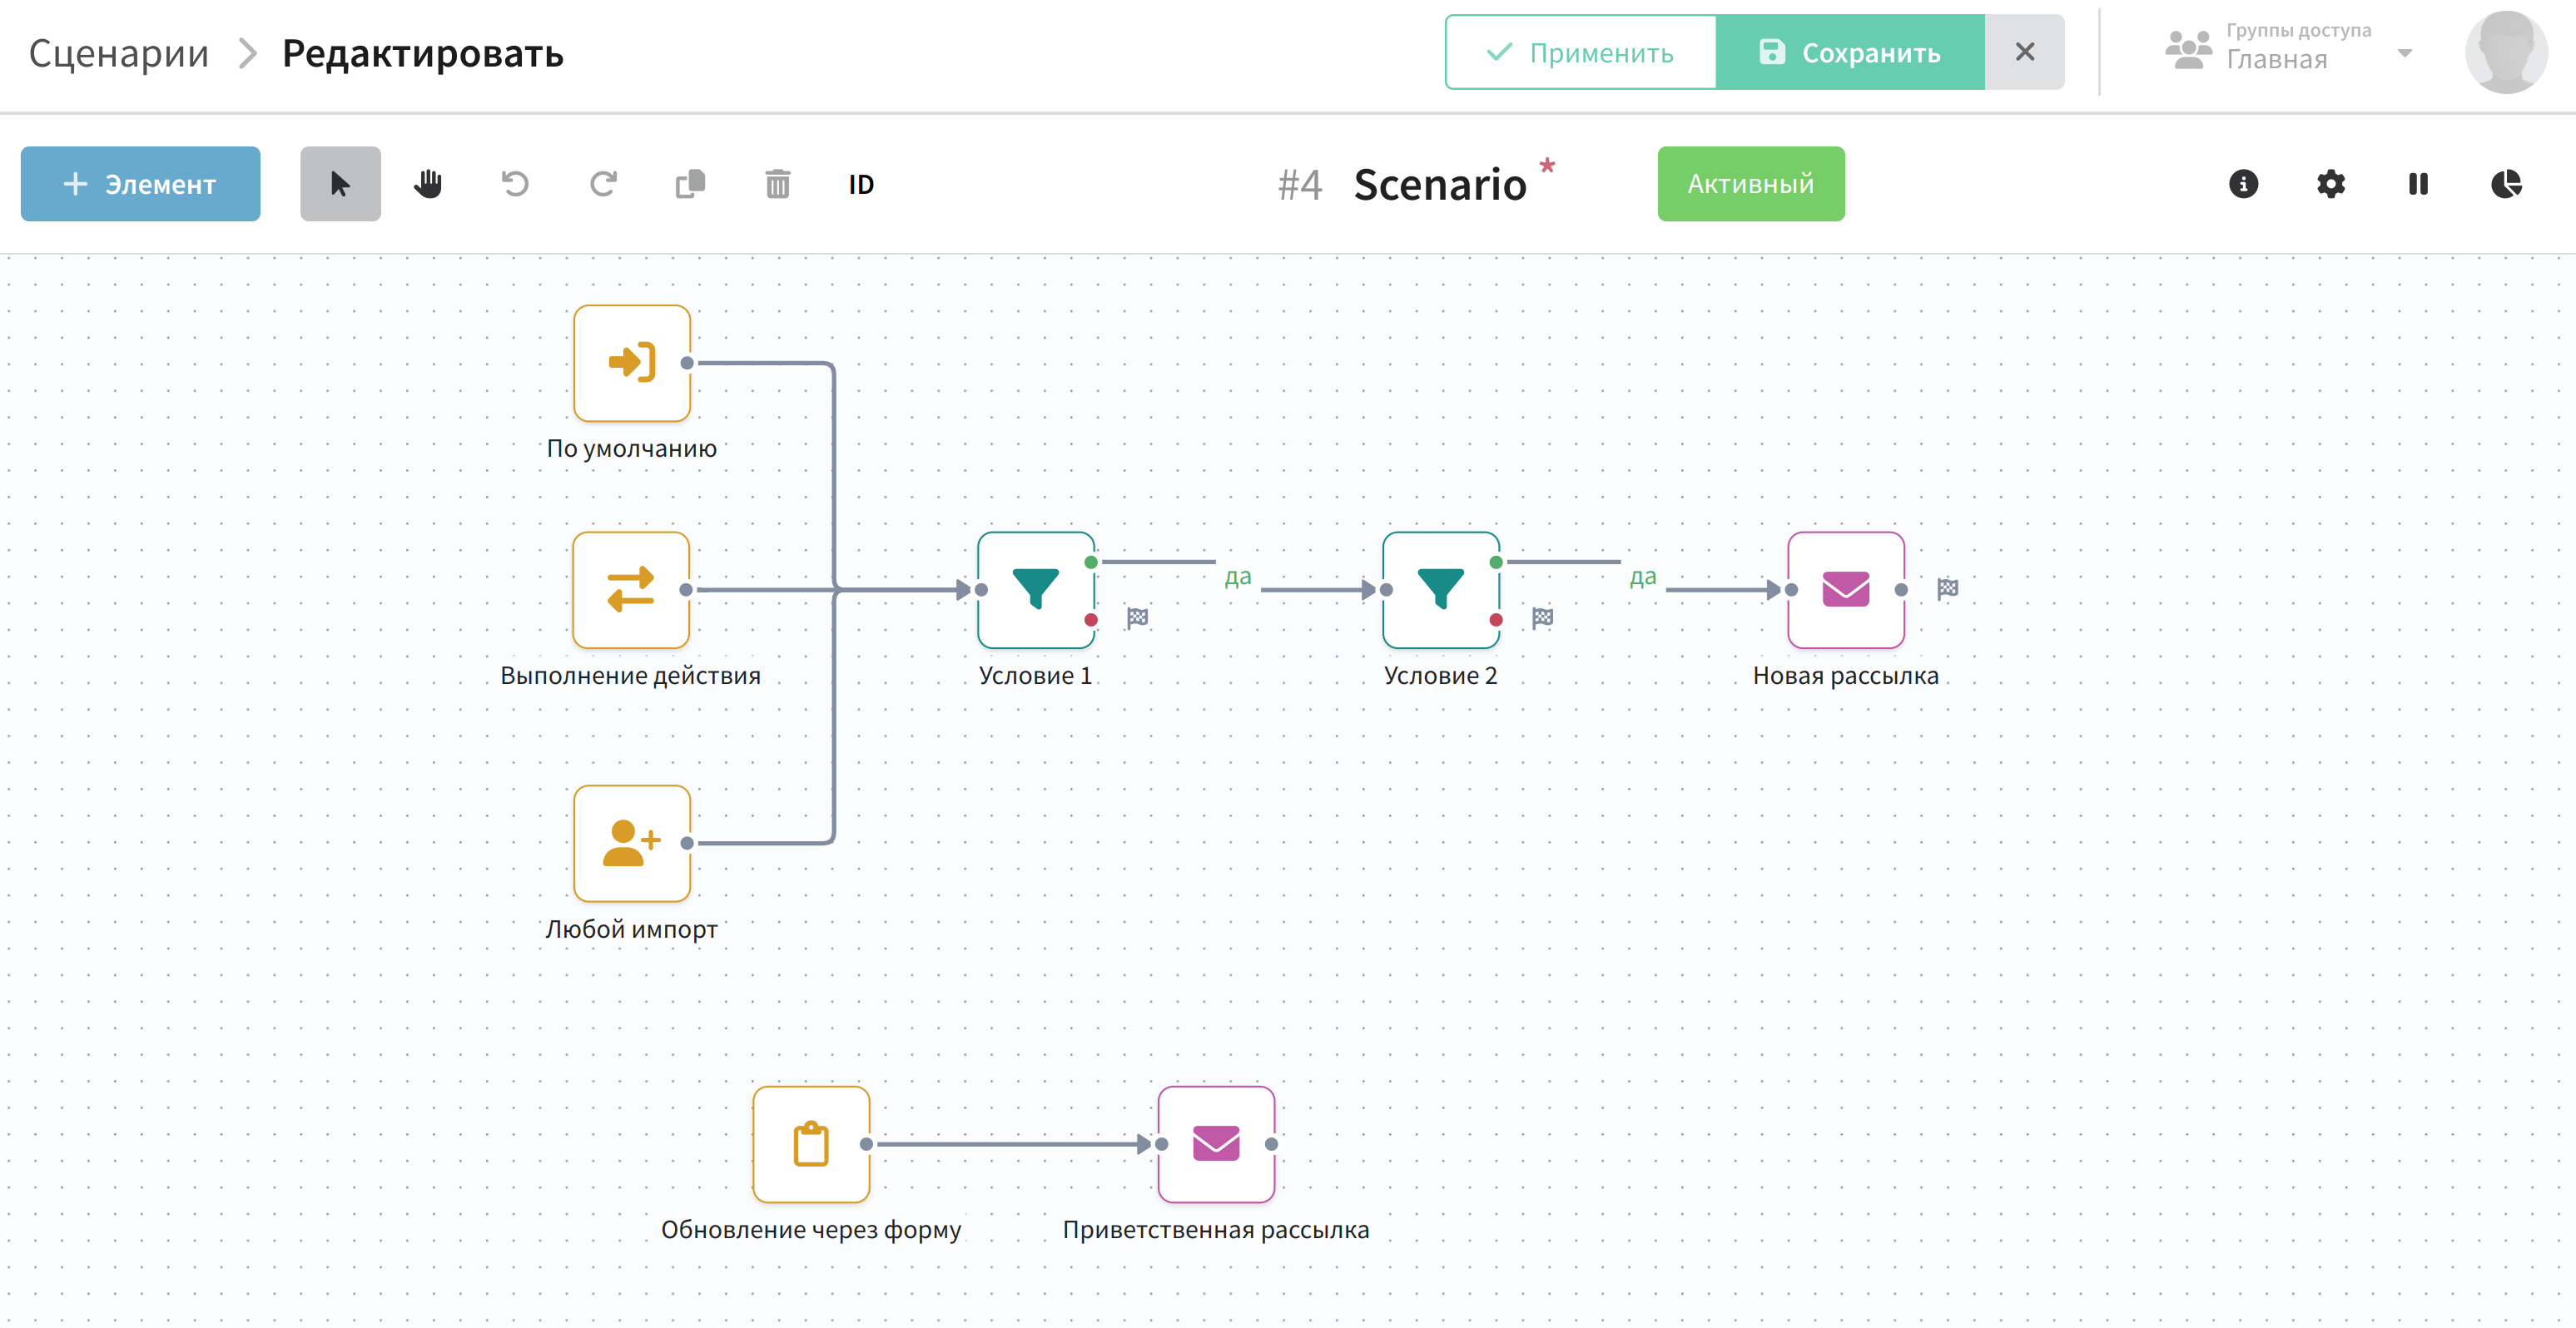2576x1328 pixels.
Task: Toggle ID display in toolbar
Action: [x=861, y=184]
